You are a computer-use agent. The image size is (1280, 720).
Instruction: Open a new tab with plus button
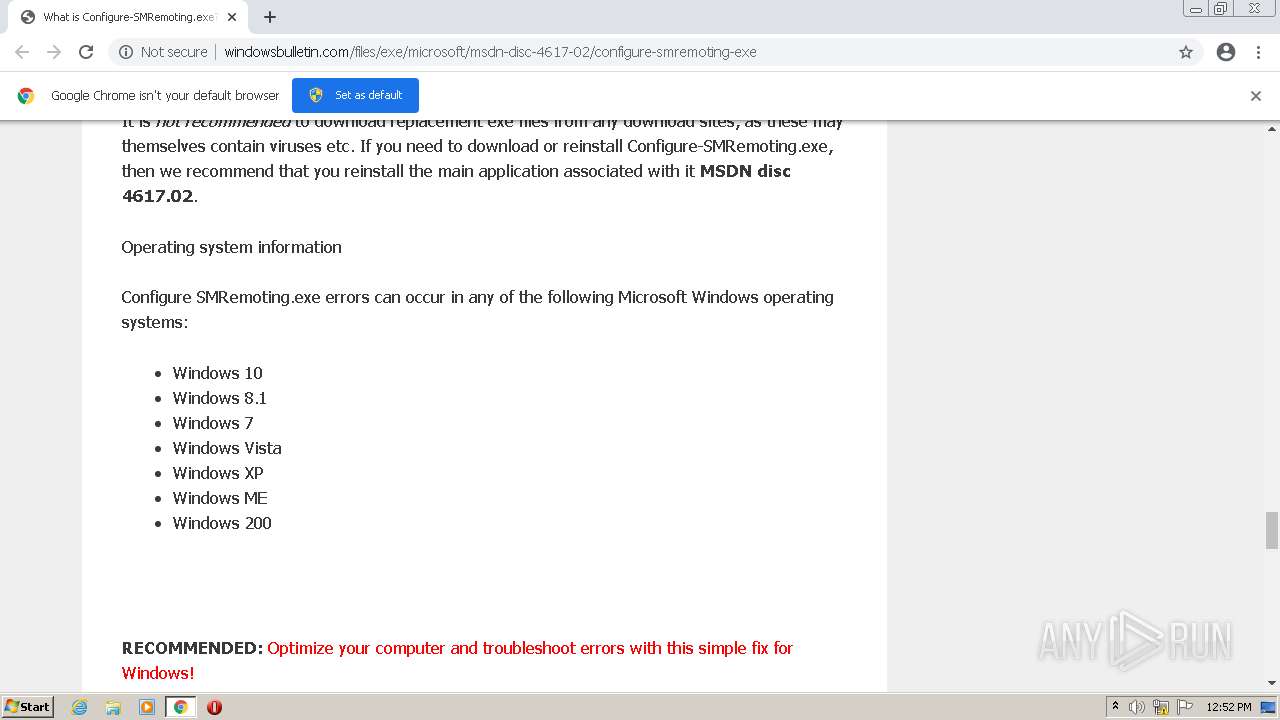pos(270,17)
